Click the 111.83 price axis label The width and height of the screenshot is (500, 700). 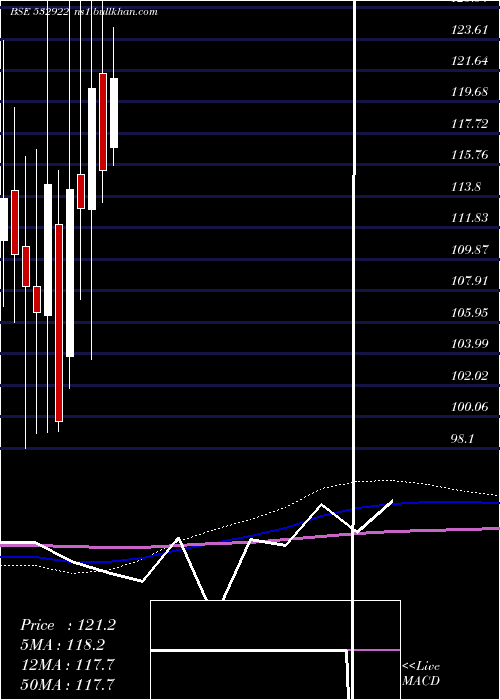click(469, 218)
